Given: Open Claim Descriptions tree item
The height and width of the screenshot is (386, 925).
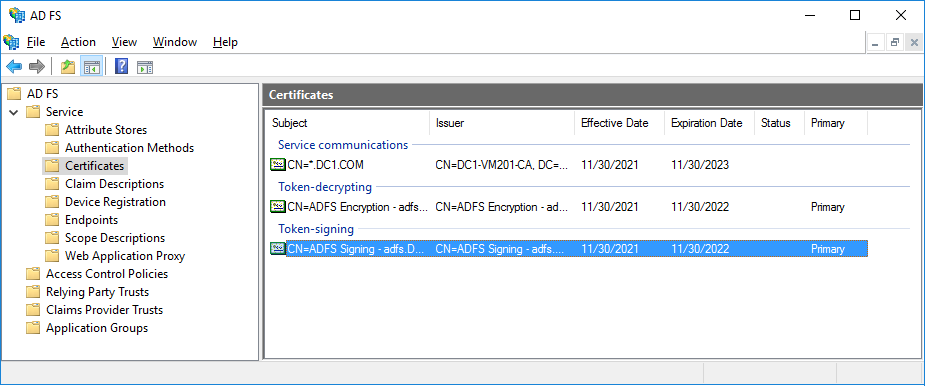Looking at the screenshot, I should (114, 184).
